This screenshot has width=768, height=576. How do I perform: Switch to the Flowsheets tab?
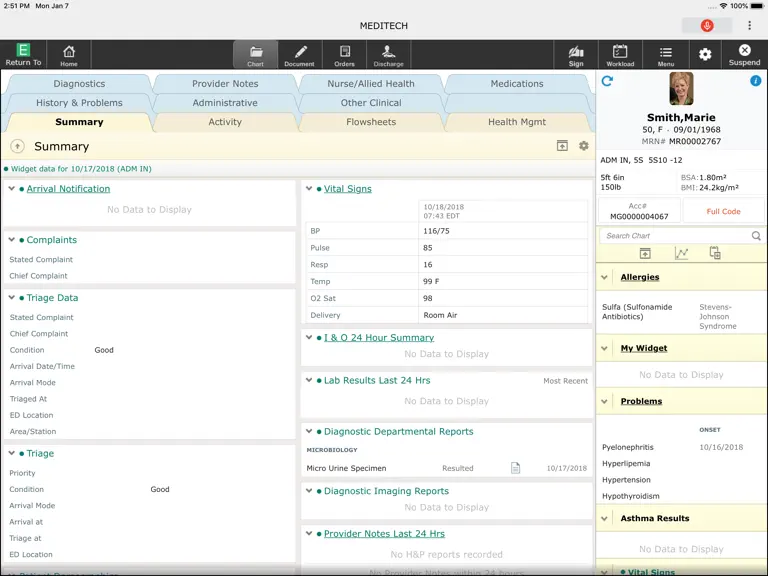pyautogui.click(x=371, y=122)
